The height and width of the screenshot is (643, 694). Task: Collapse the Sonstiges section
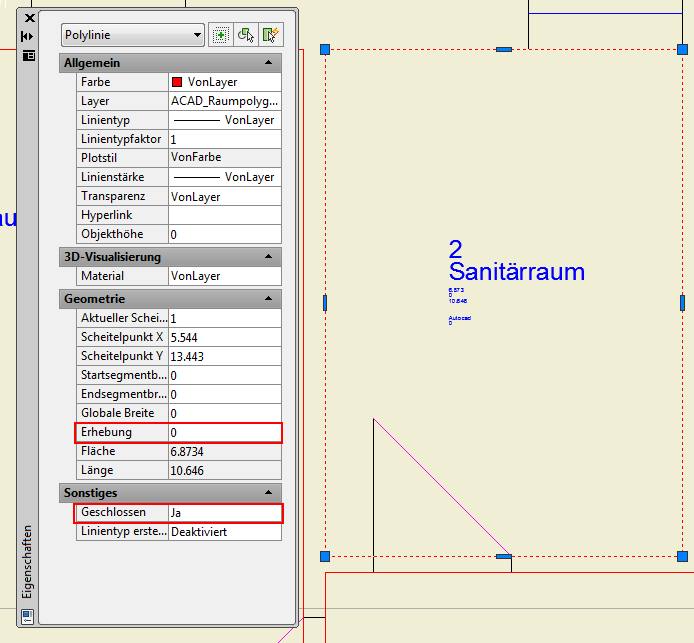tap(268, 493)
